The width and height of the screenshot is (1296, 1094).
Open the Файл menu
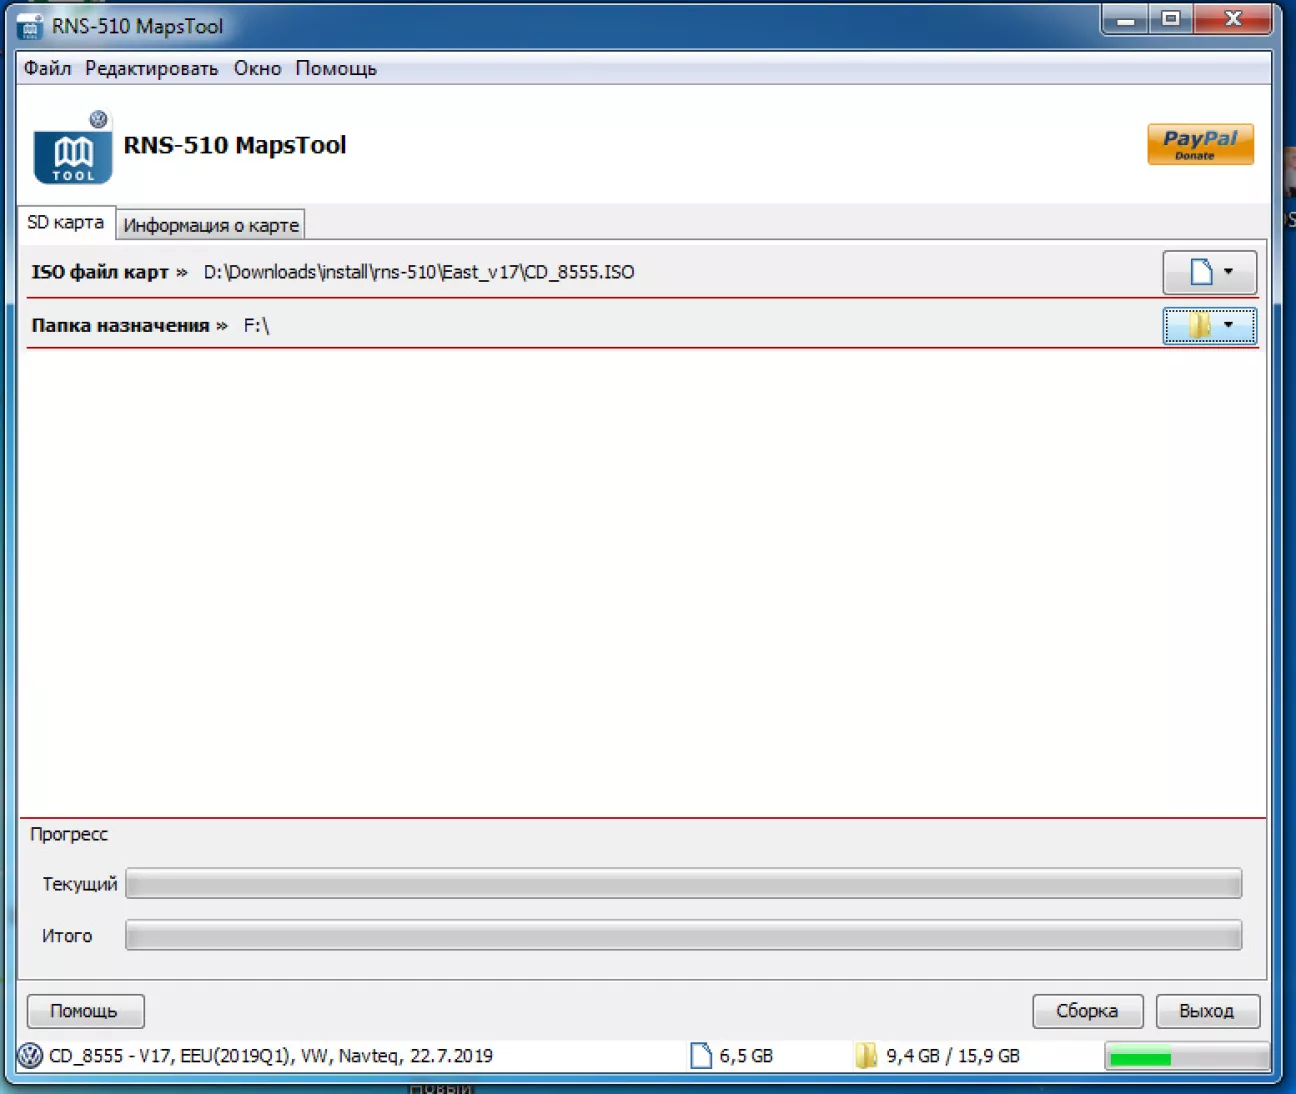coord(47,68)
